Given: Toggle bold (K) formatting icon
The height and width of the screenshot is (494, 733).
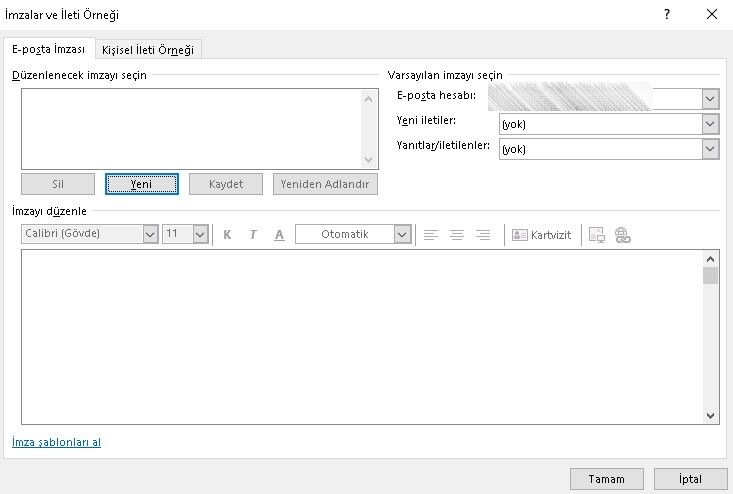Looking at the screenshot, I should point(227,235).
